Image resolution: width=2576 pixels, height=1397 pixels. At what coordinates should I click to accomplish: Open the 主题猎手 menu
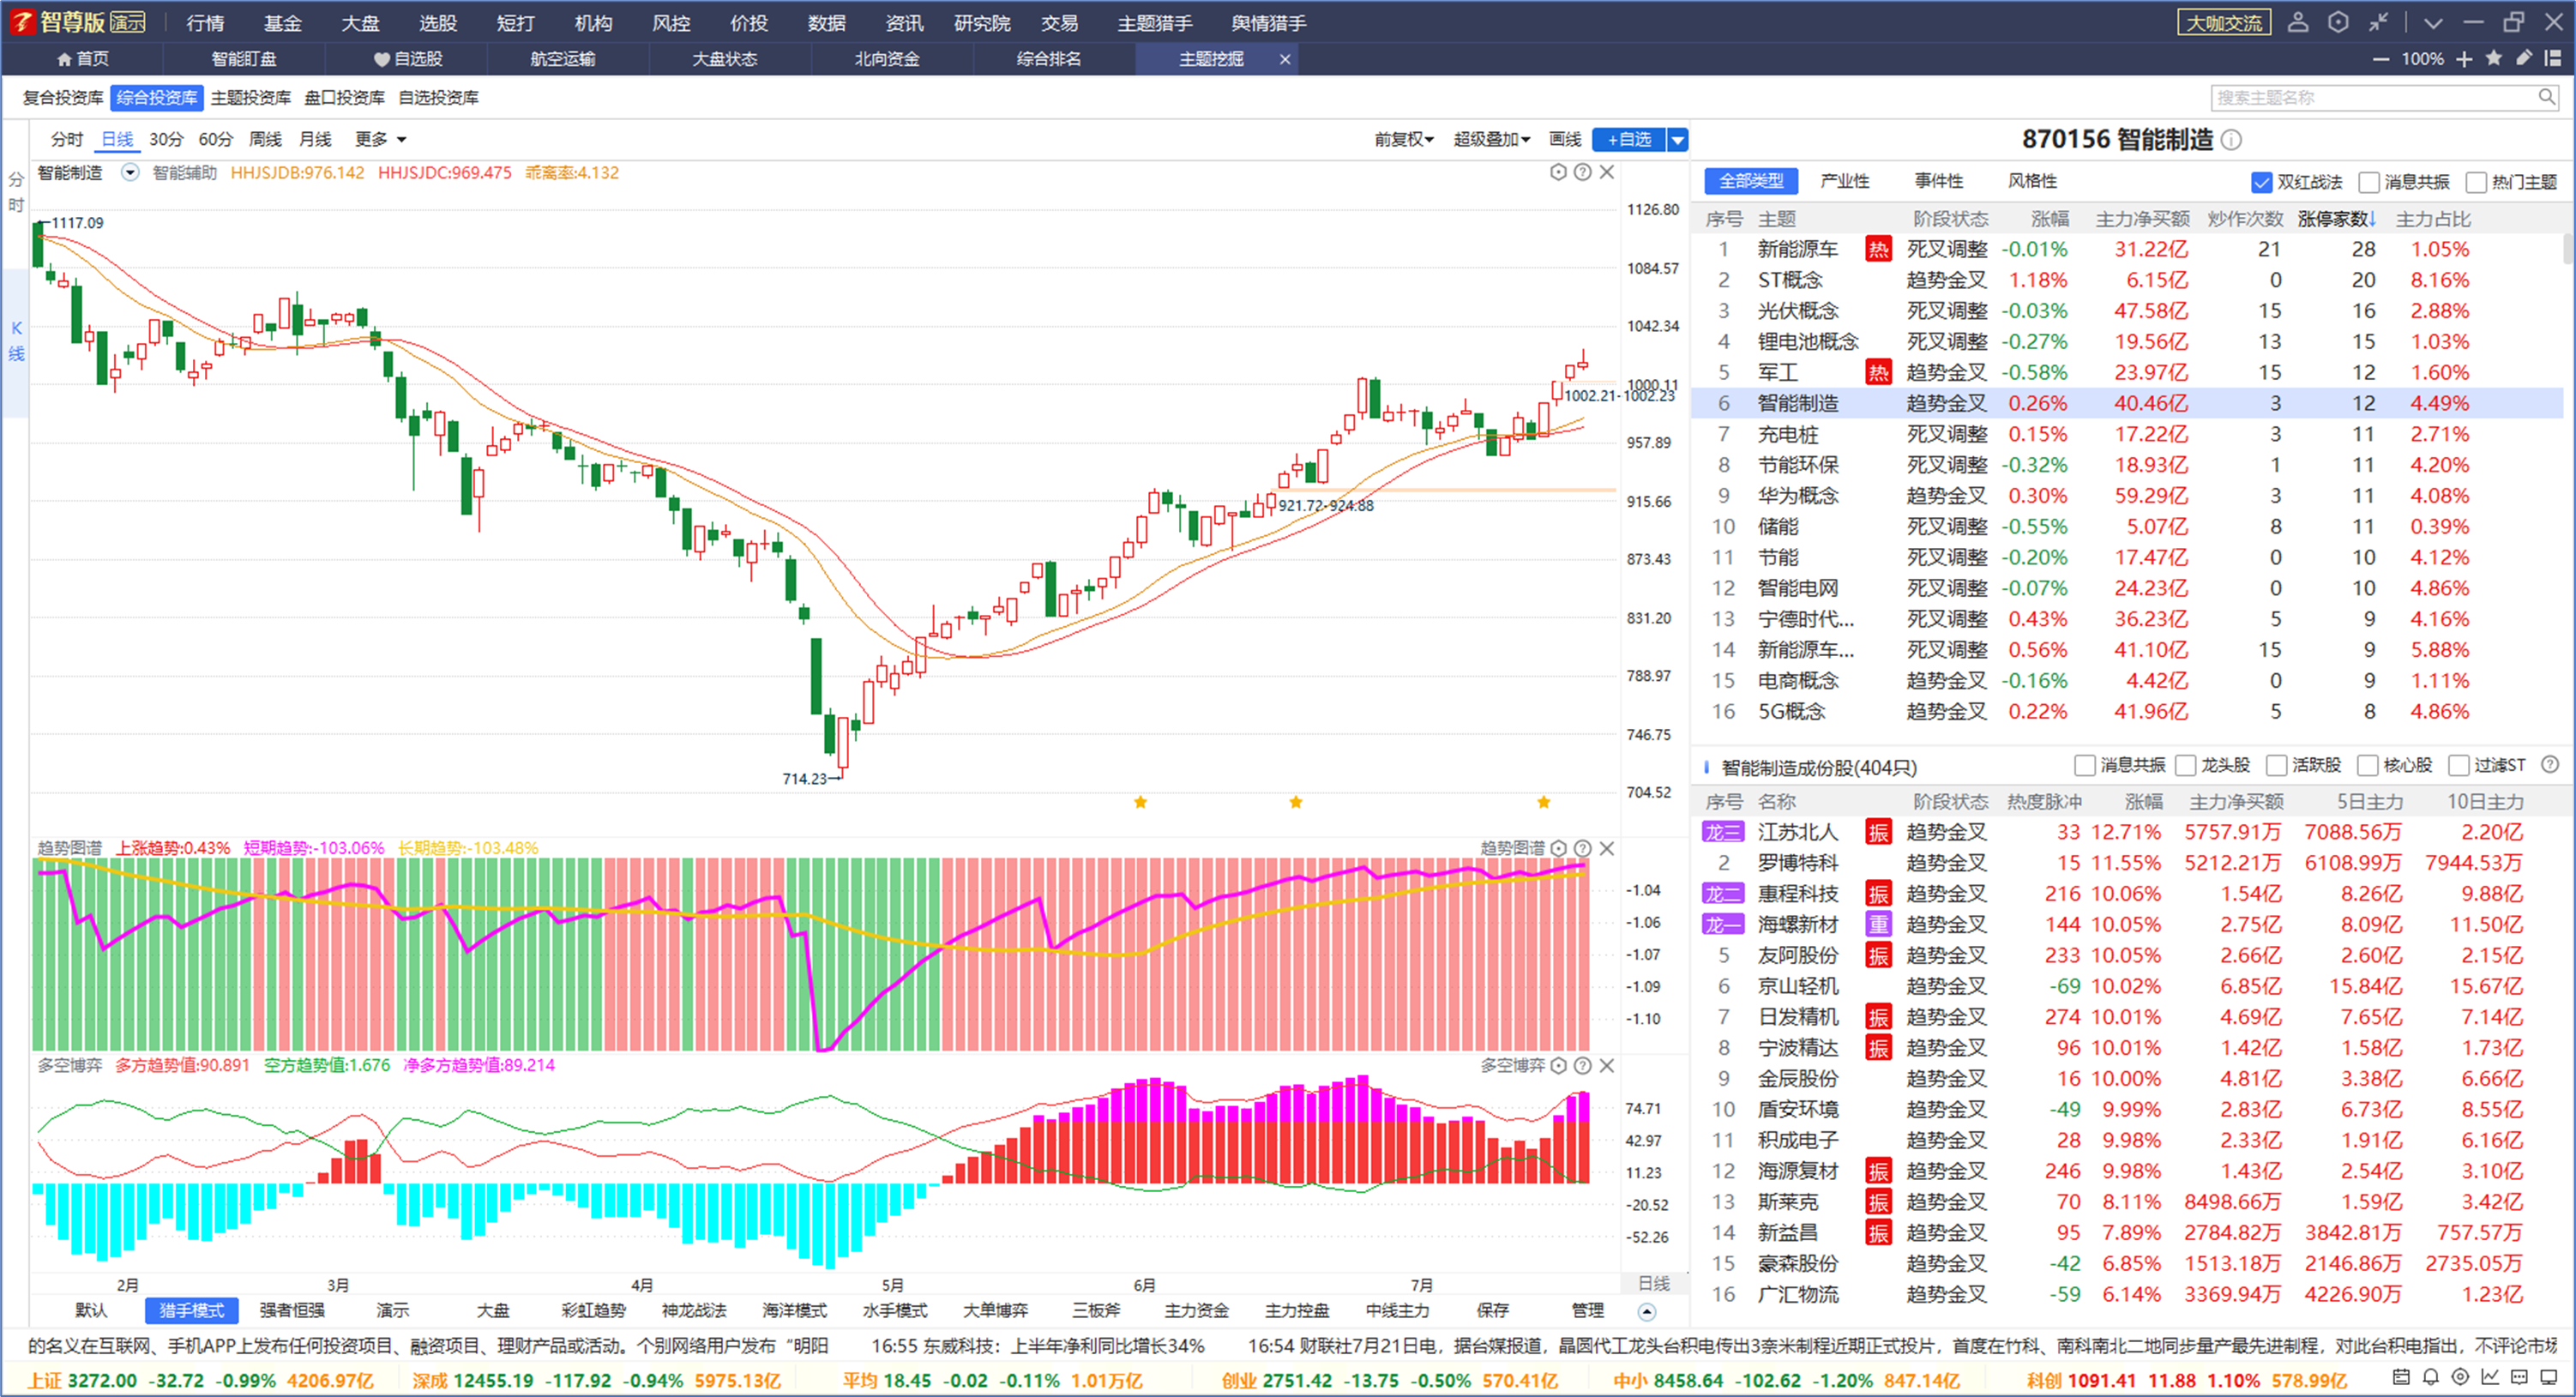pyautogui.click(x=1155, y=23)
